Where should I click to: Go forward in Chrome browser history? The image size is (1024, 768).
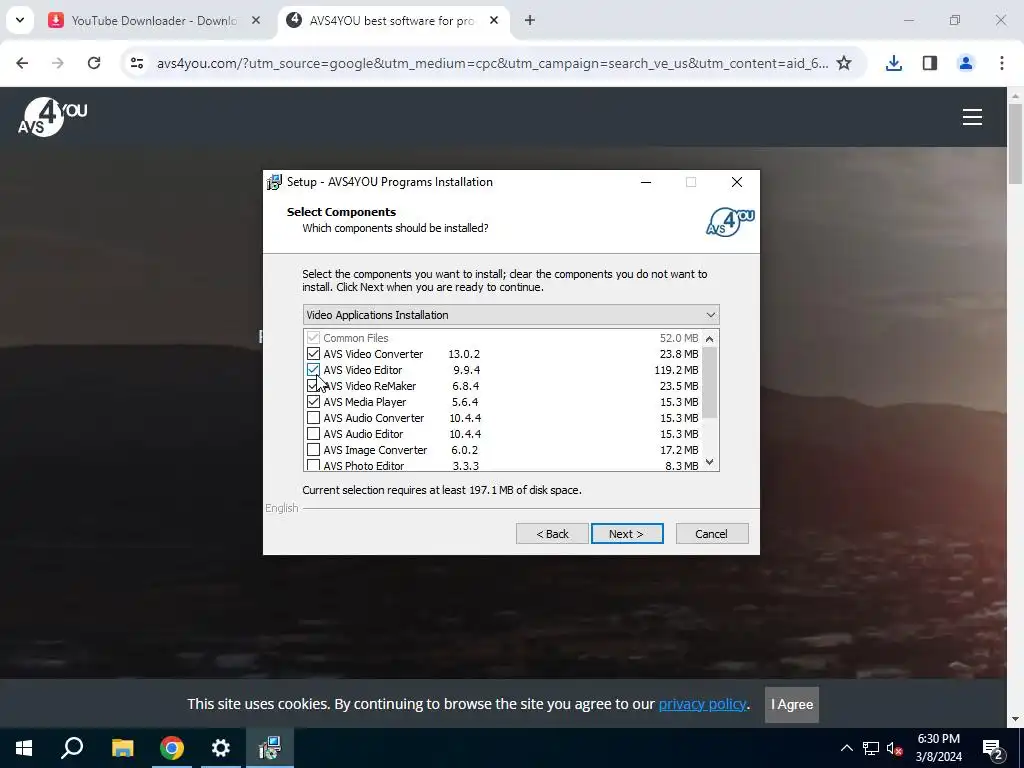[58, 63]
